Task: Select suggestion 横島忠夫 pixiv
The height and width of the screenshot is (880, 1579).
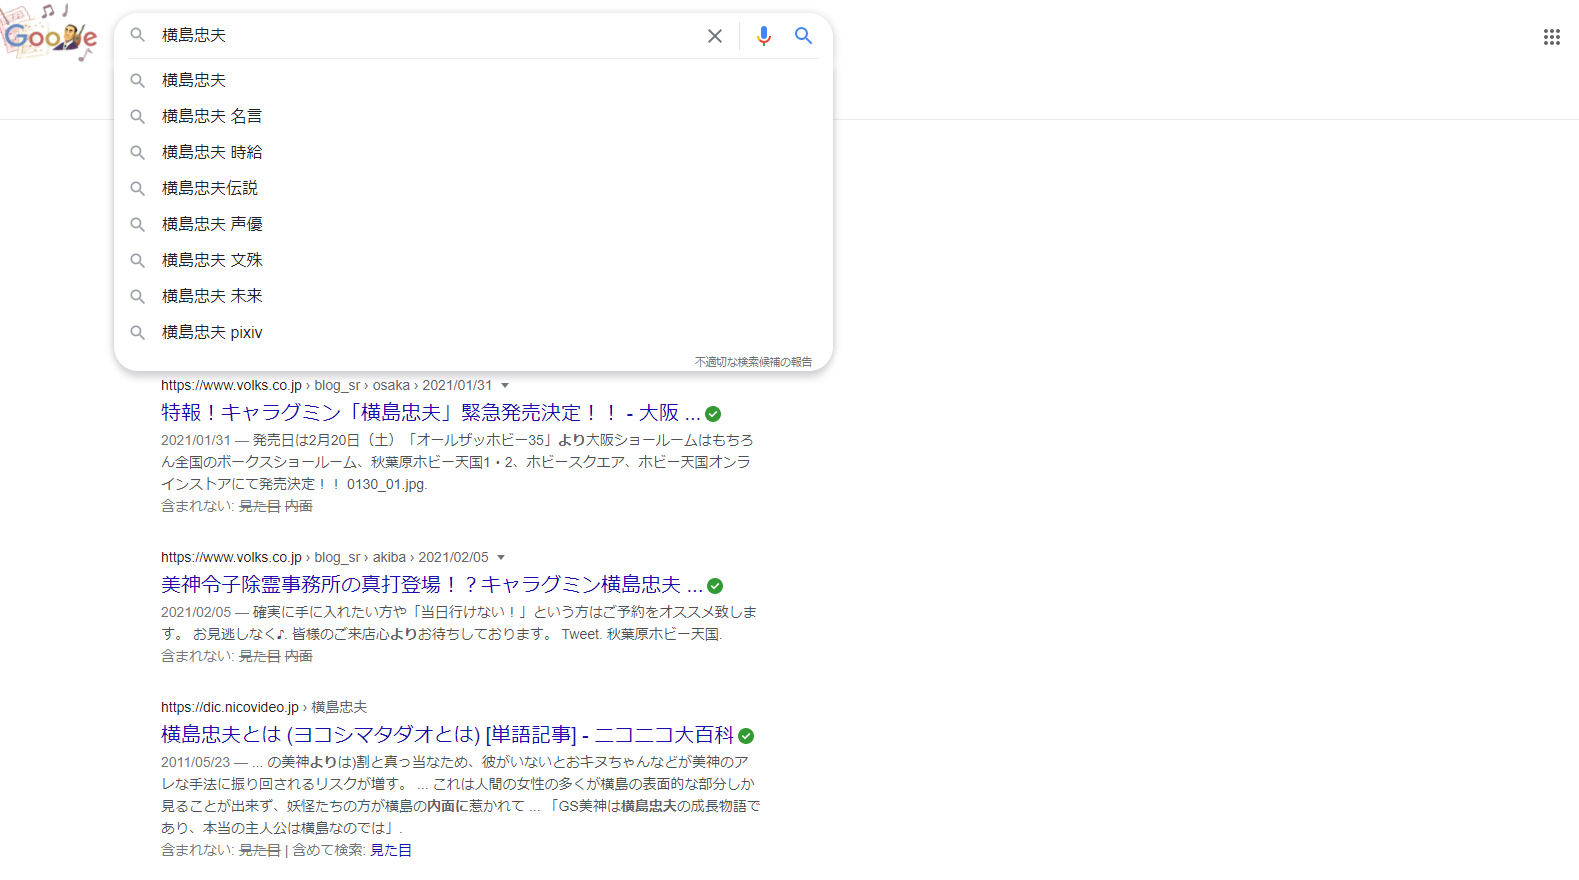Action: click(x=473, y=332)
